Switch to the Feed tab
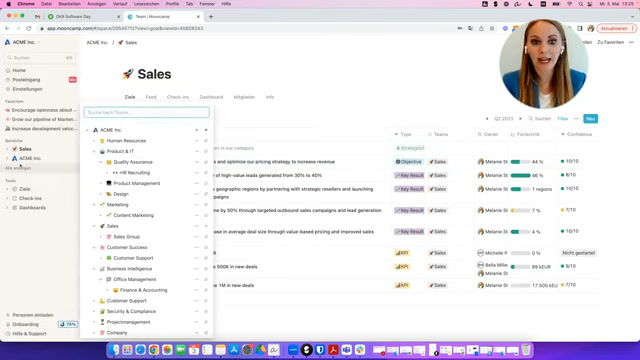The image size is (640, 360). tap(151, 97)
